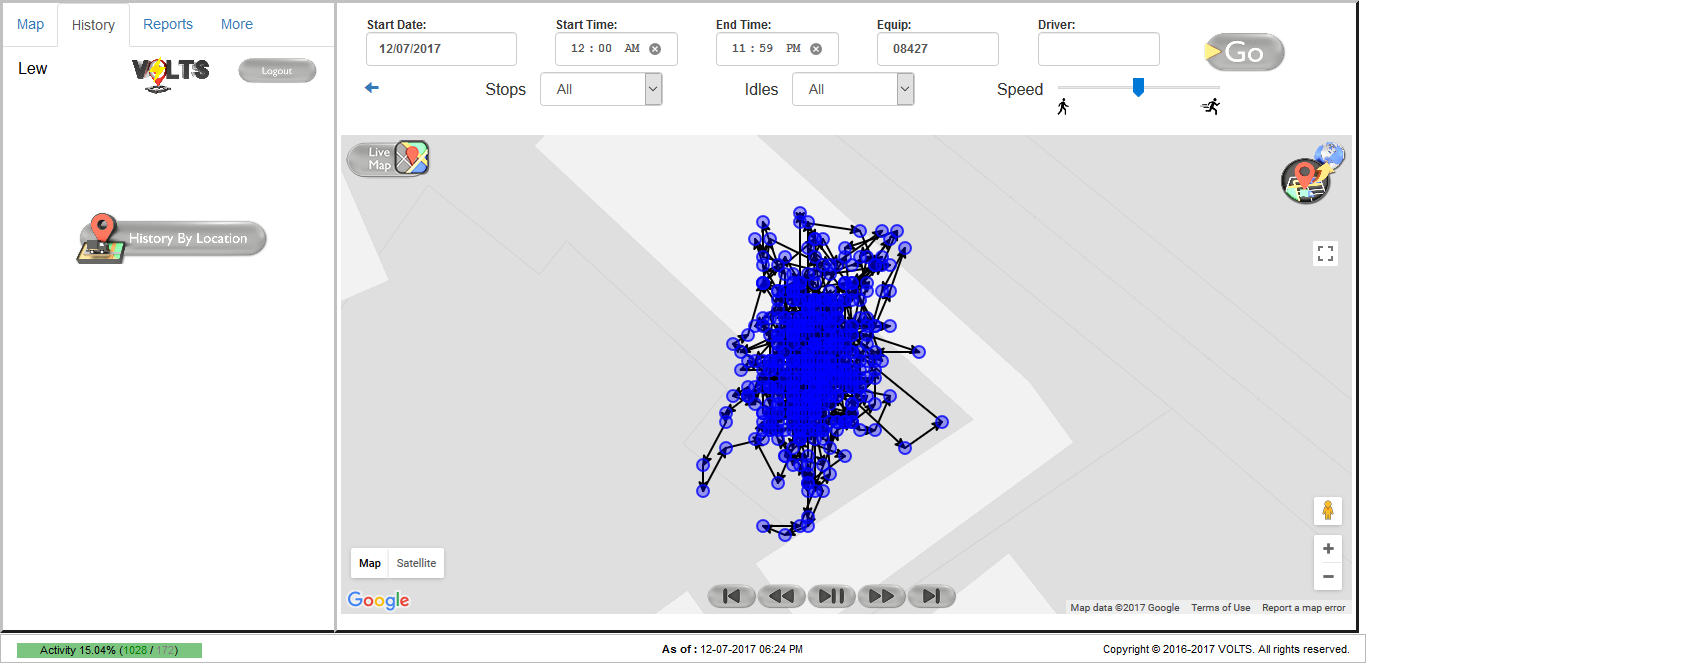
Task: Open the Reports tab
Action: (168, 24)
